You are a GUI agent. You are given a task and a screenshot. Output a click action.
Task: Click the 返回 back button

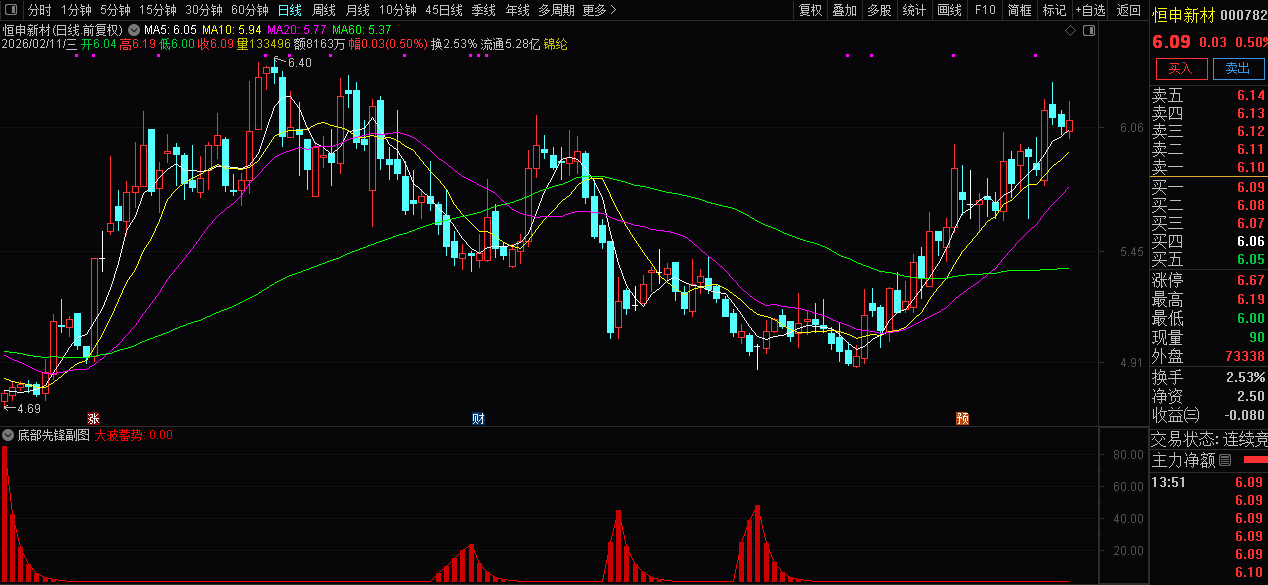coord(1129,10)
